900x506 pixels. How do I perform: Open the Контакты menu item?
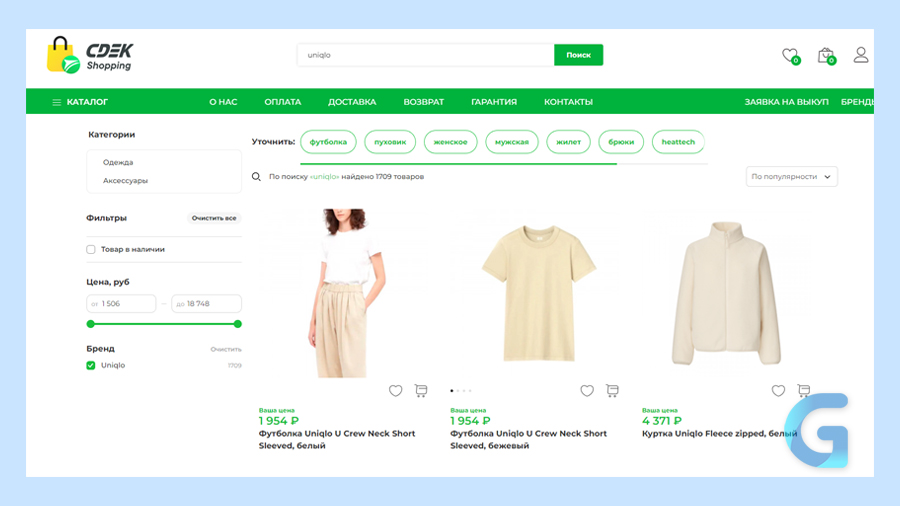click(x=568, y=102)
